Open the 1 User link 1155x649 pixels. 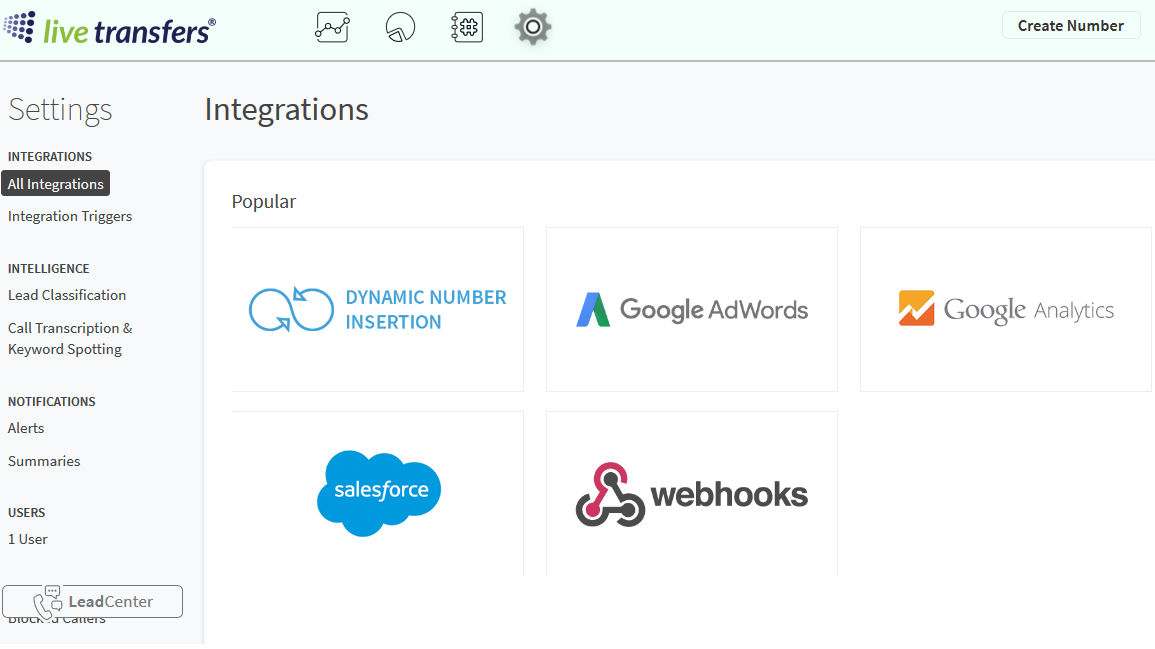click(x=27, y=539)
